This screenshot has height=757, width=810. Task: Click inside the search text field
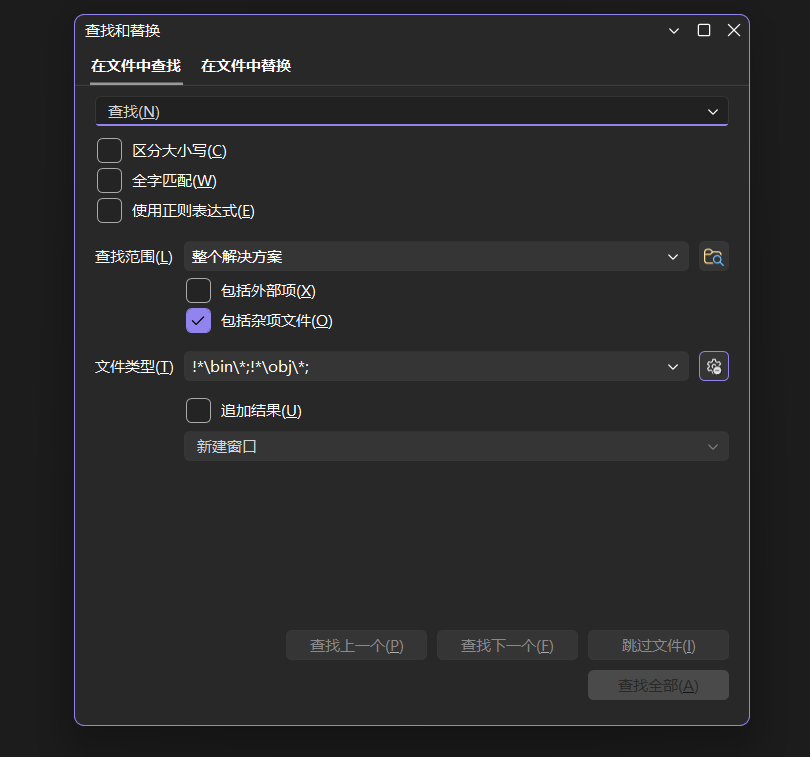click(400, 111)
